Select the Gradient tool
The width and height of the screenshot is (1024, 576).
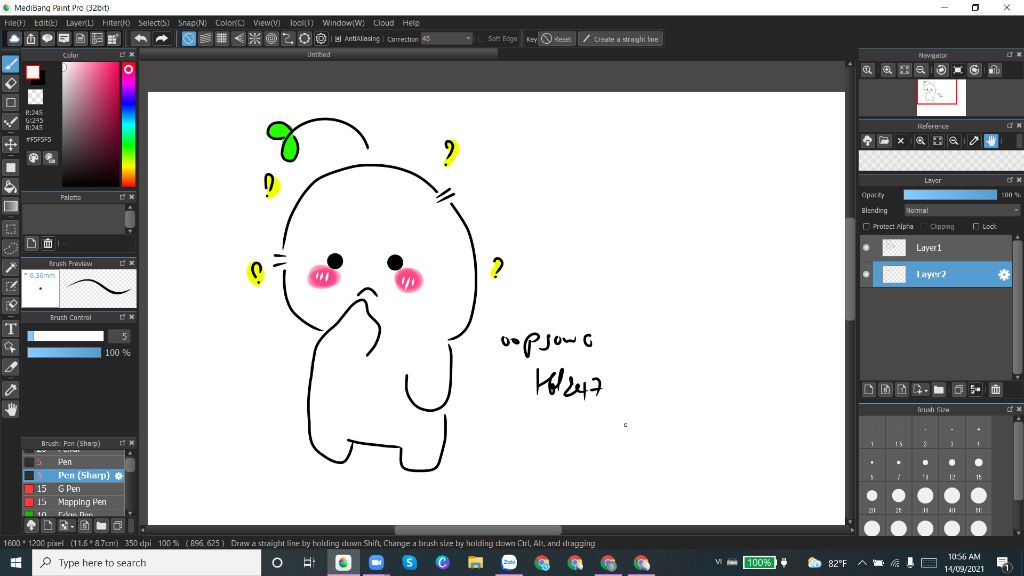coord(10,206)
